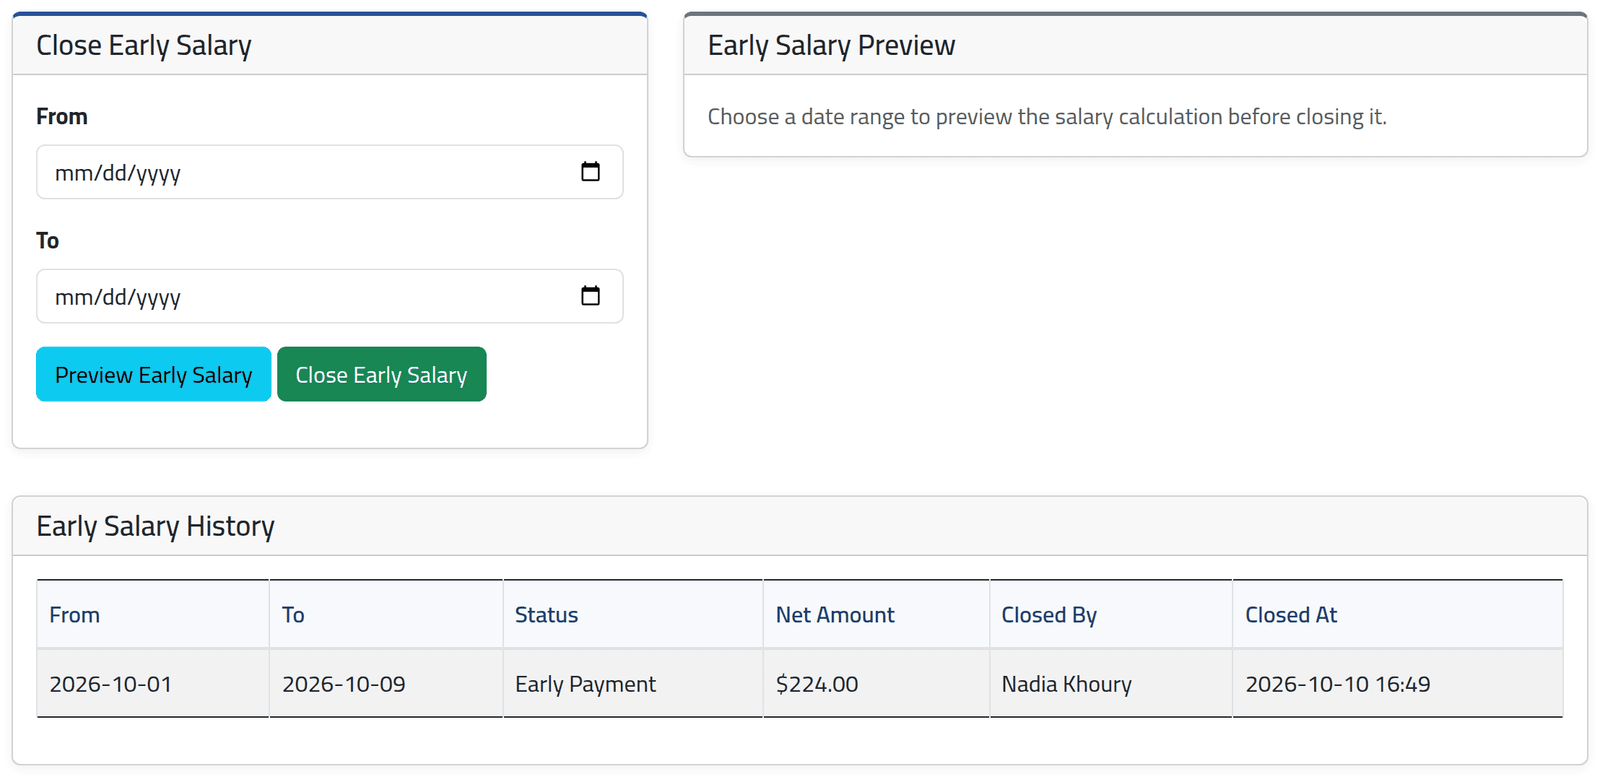Focus the From date input field
The image size is (1600, 777).
(329, 172)
